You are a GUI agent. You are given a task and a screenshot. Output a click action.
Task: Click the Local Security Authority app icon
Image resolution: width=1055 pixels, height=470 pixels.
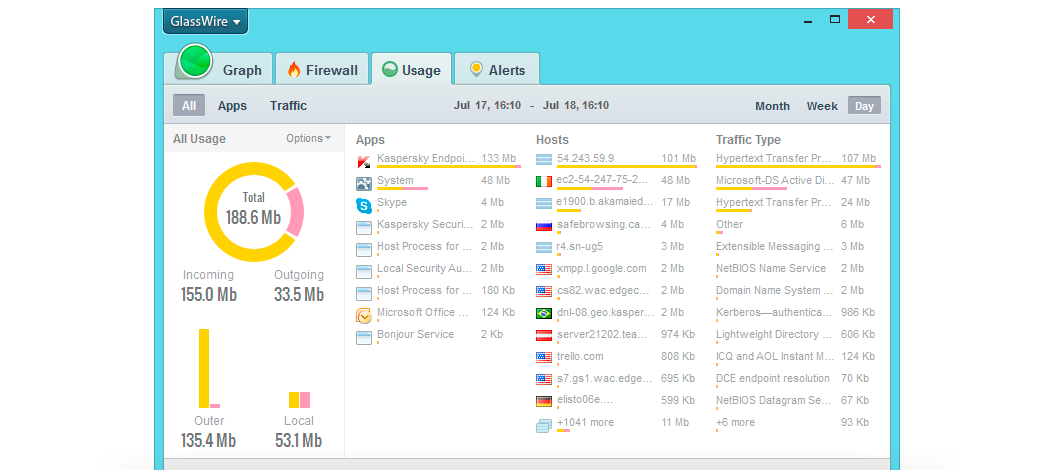coord(363,272)
